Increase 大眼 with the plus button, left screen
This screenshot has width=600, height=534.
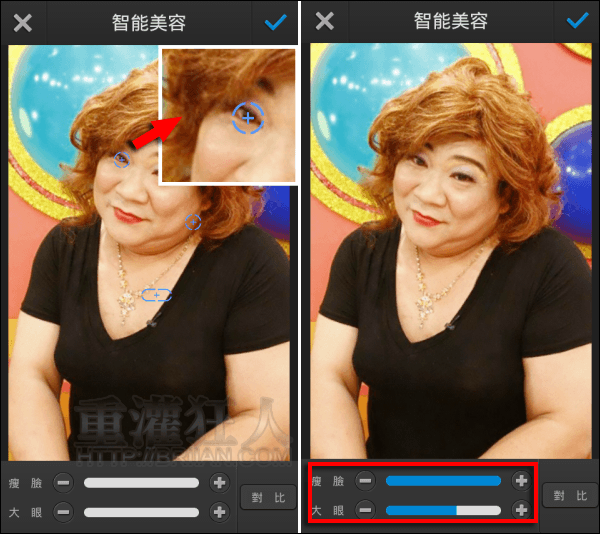click(219, 512)
